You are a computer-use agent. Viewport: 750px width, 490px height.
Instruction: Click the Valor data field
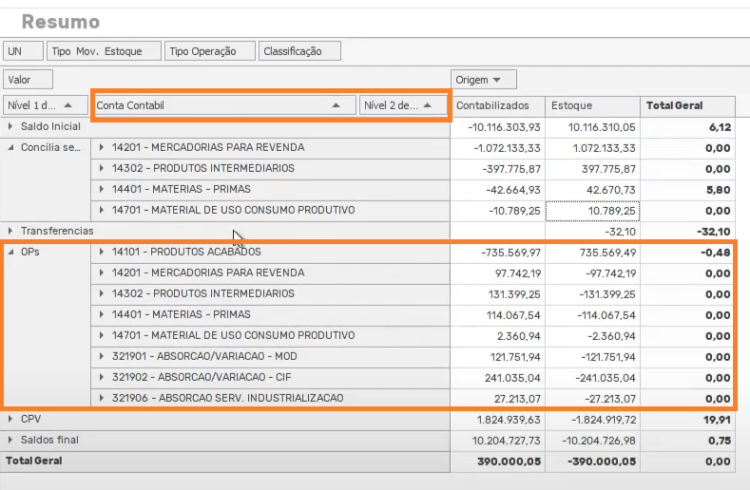pyautogui.click(x=28, y=80)
